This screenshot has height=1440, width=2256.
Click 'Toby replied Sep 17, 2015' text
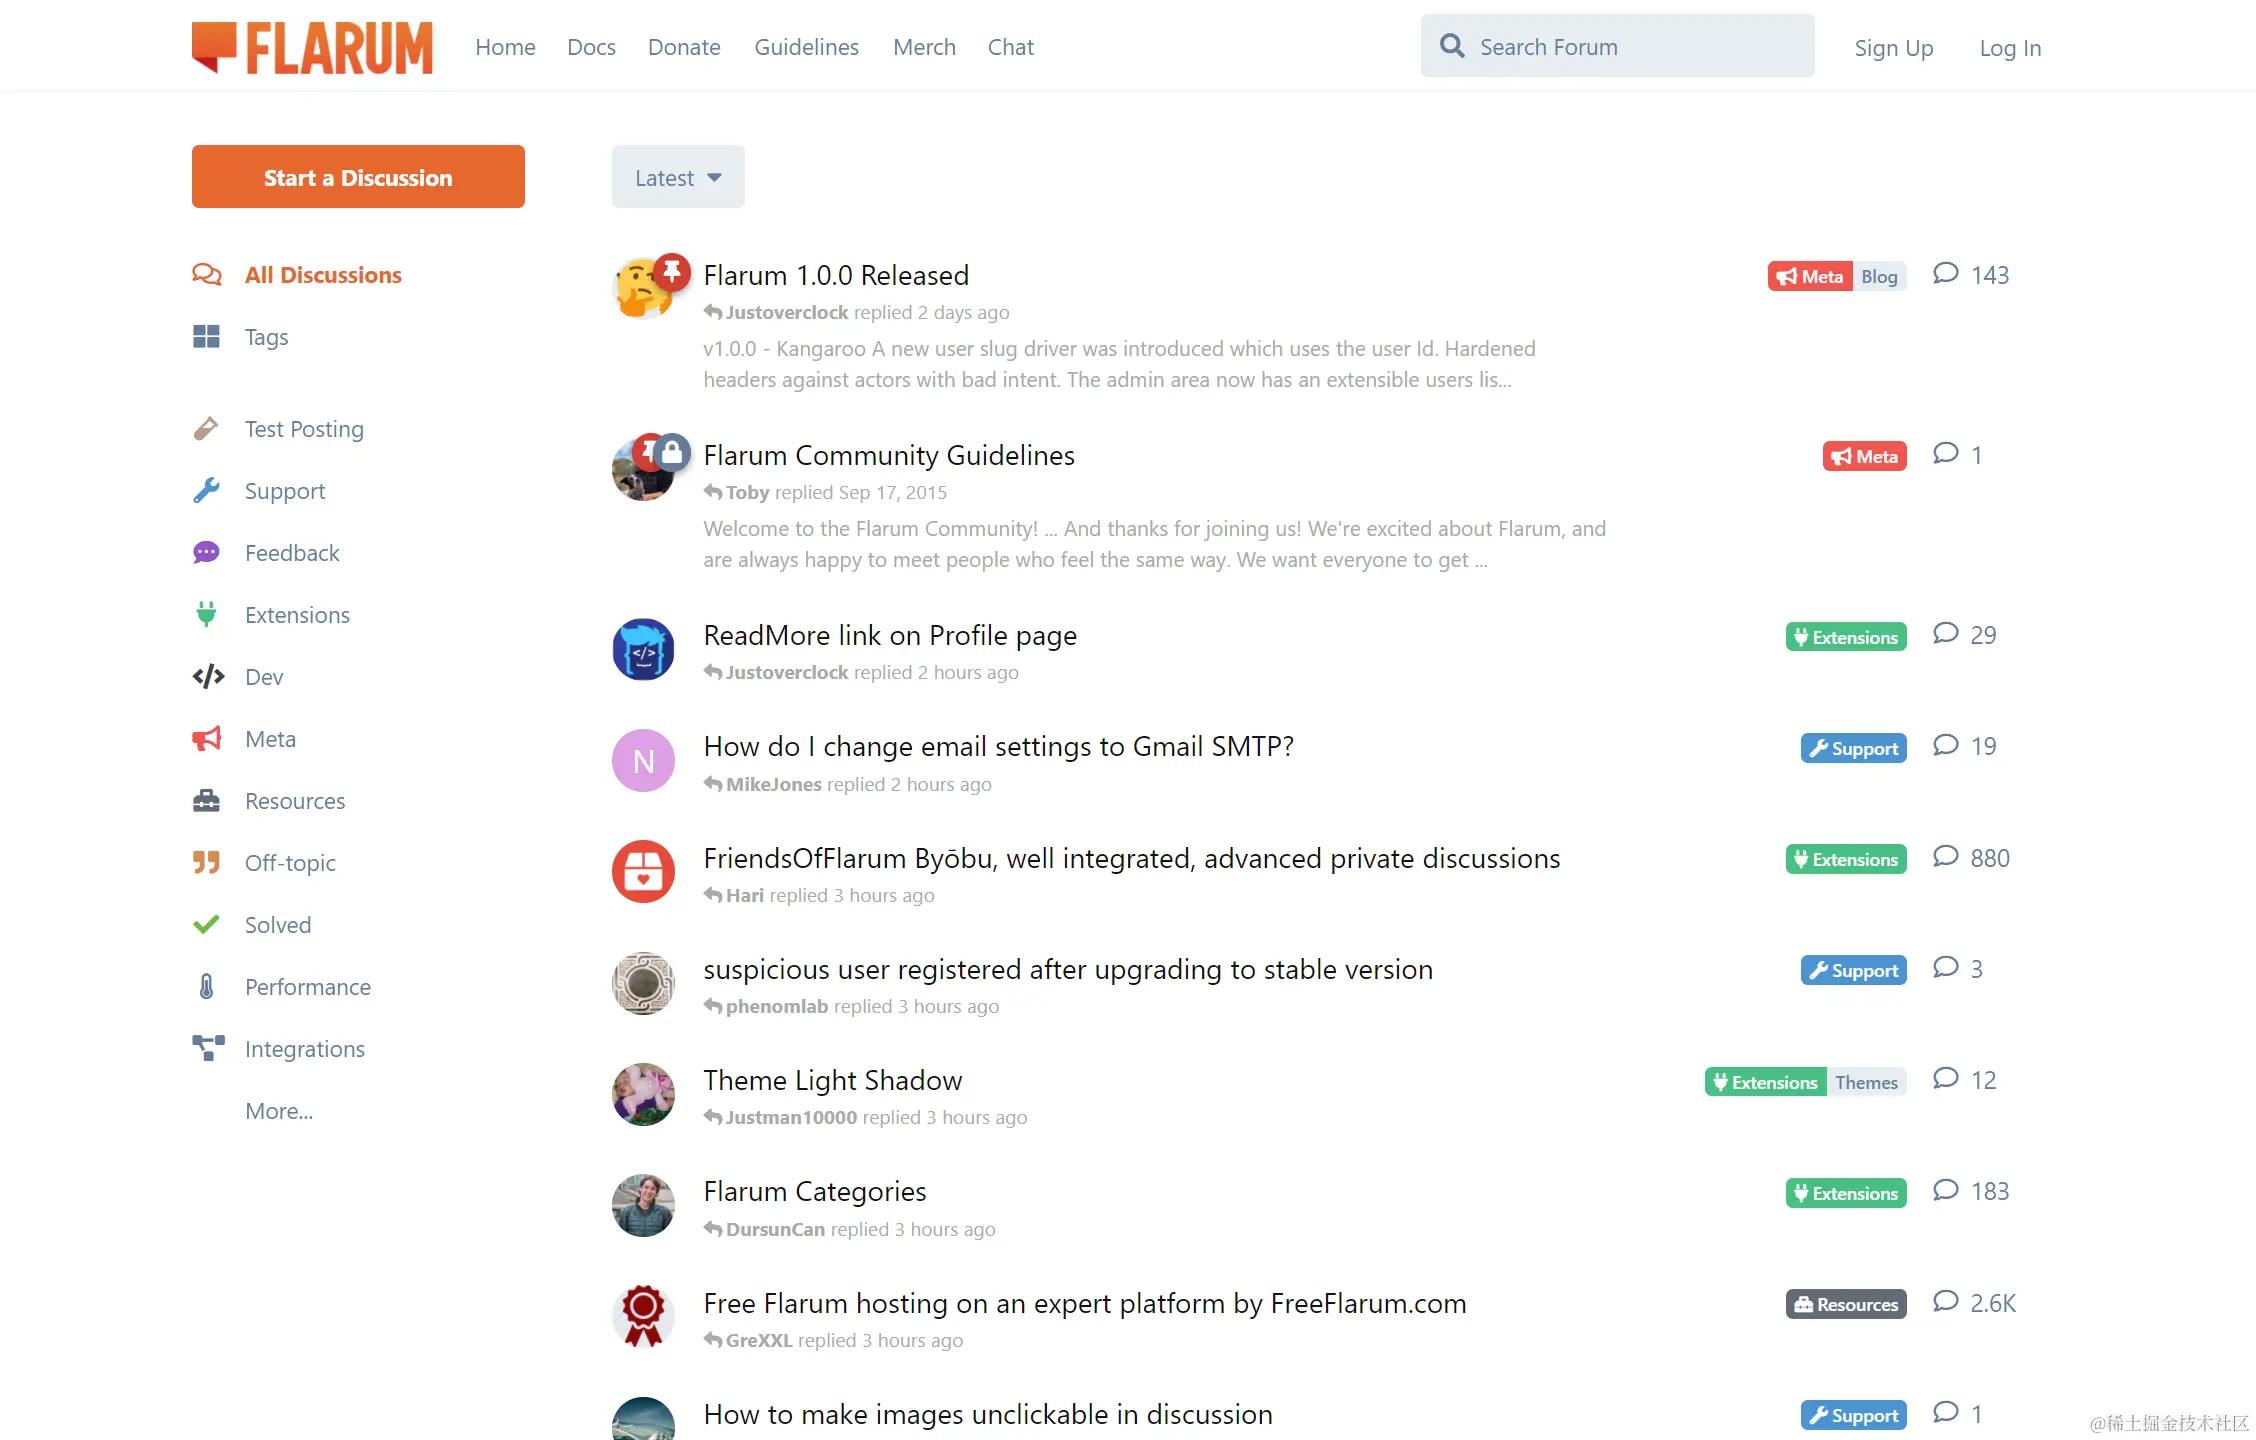pyautogui.click(x=825, y=493)
